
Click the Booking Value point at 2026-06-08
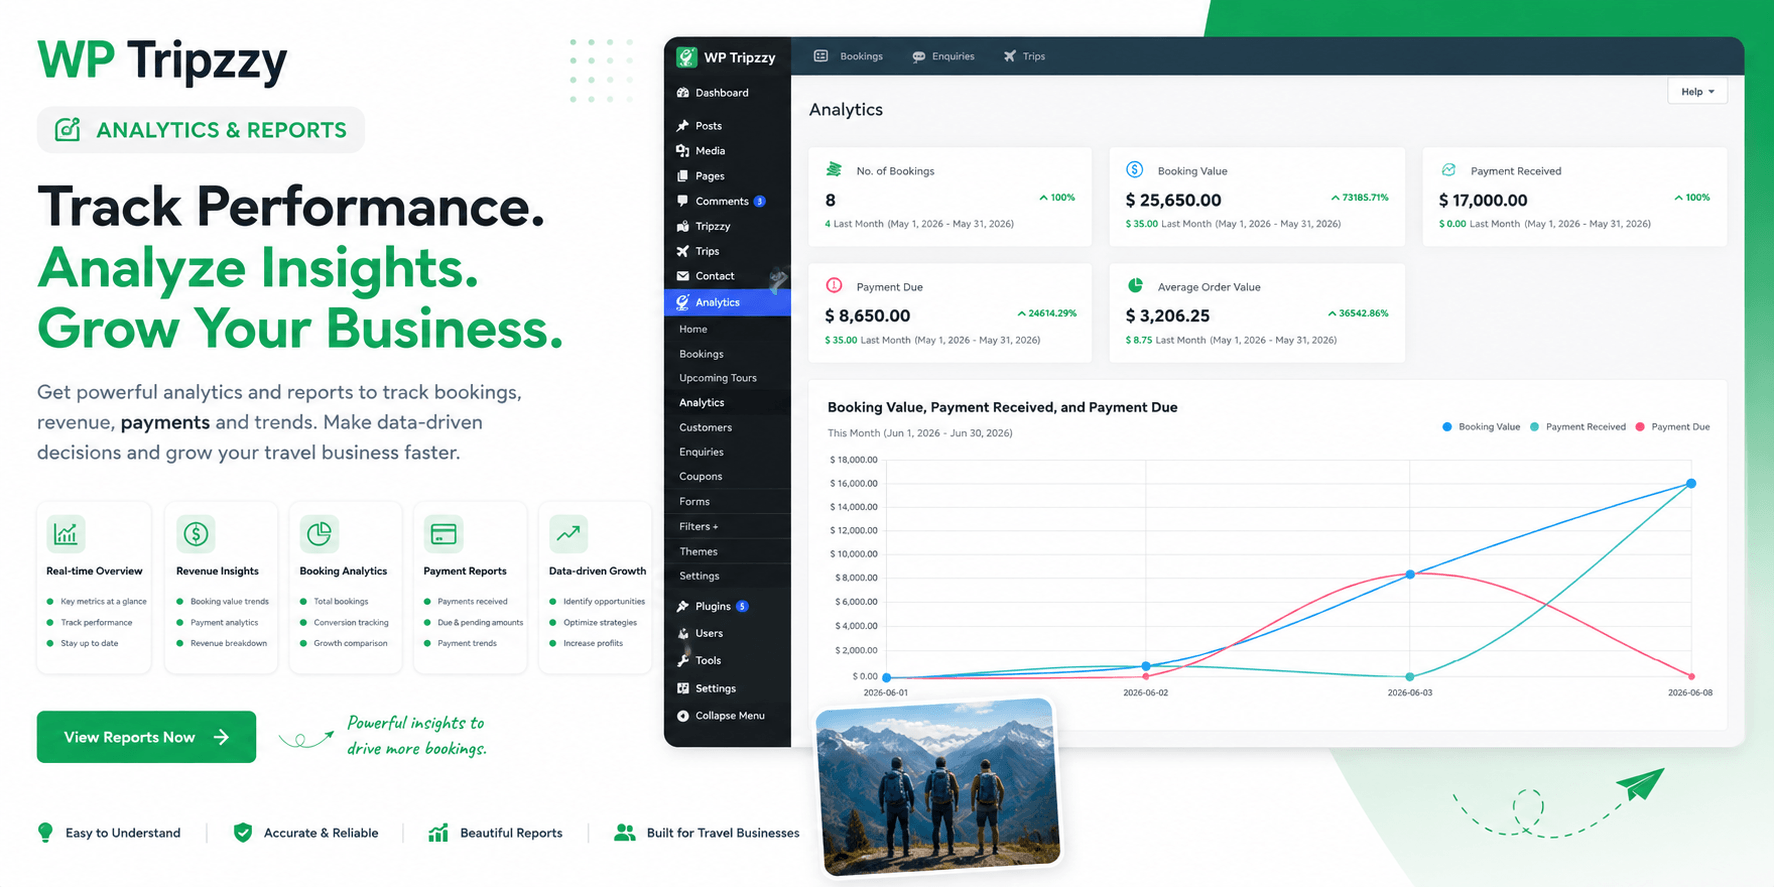coord(1691,483)
